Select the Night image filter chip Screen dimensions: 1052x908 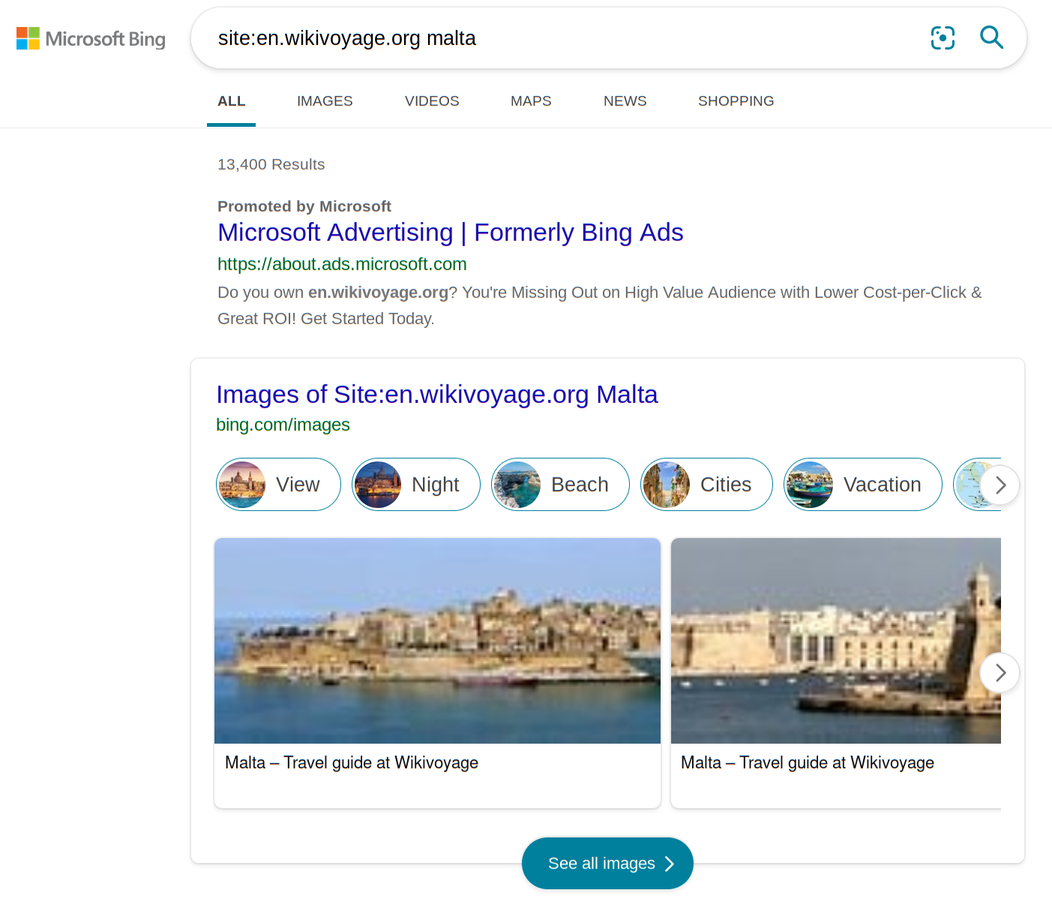(416, 485)
